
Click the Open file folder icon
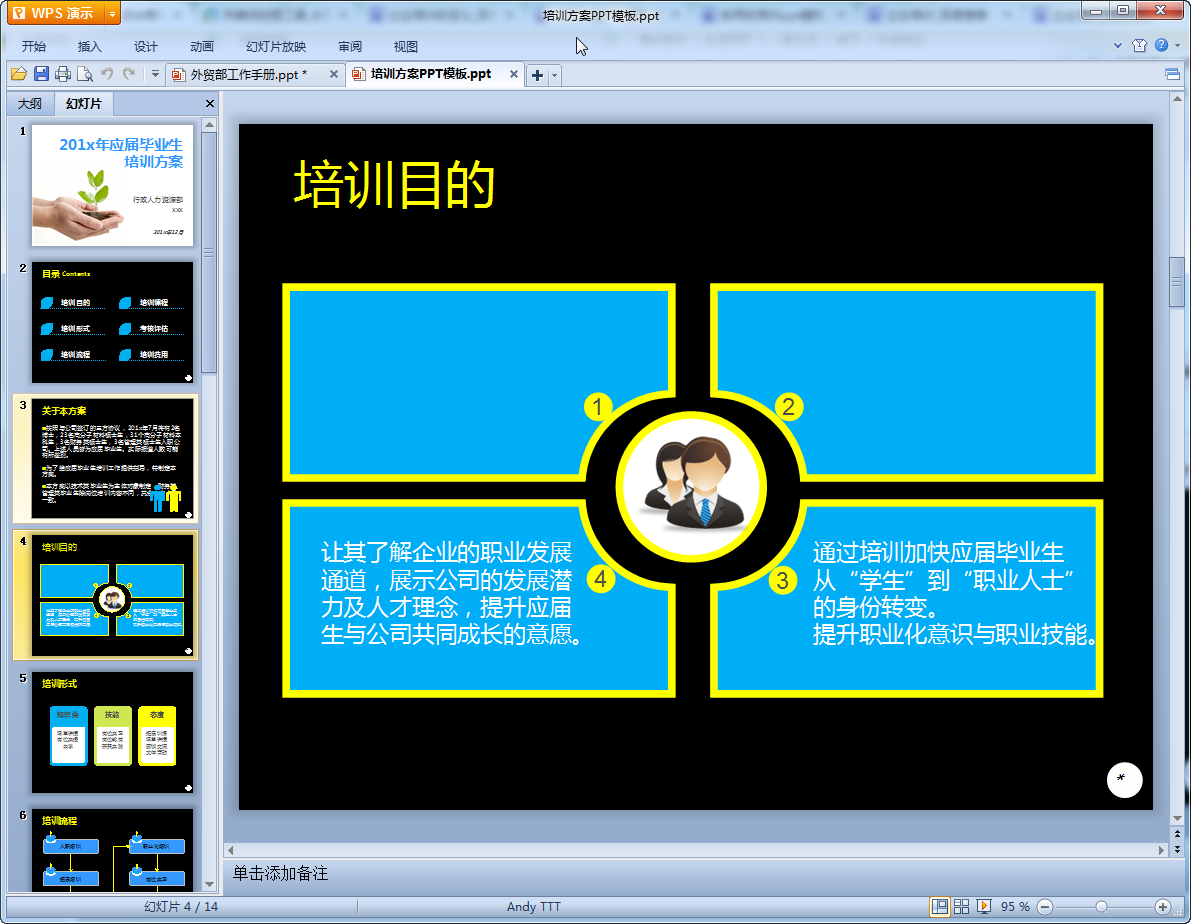click(18, 74)
